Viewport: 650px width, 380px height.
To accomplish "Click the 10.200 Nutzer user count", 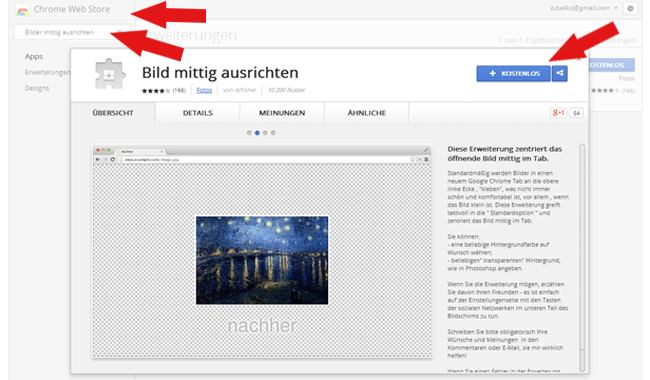I will 286,90.
